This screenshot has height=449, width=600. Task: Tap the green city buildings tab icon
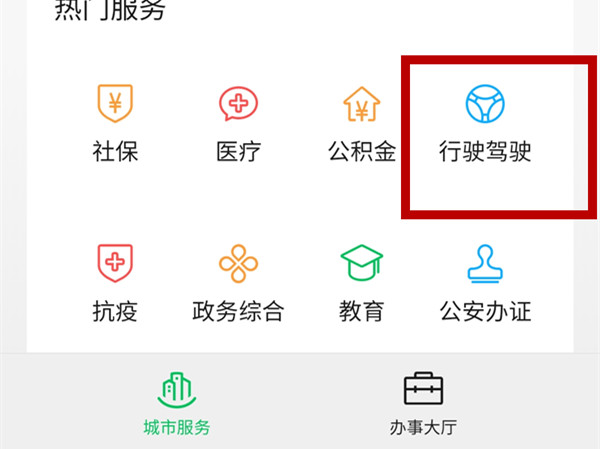coord(177,390)
